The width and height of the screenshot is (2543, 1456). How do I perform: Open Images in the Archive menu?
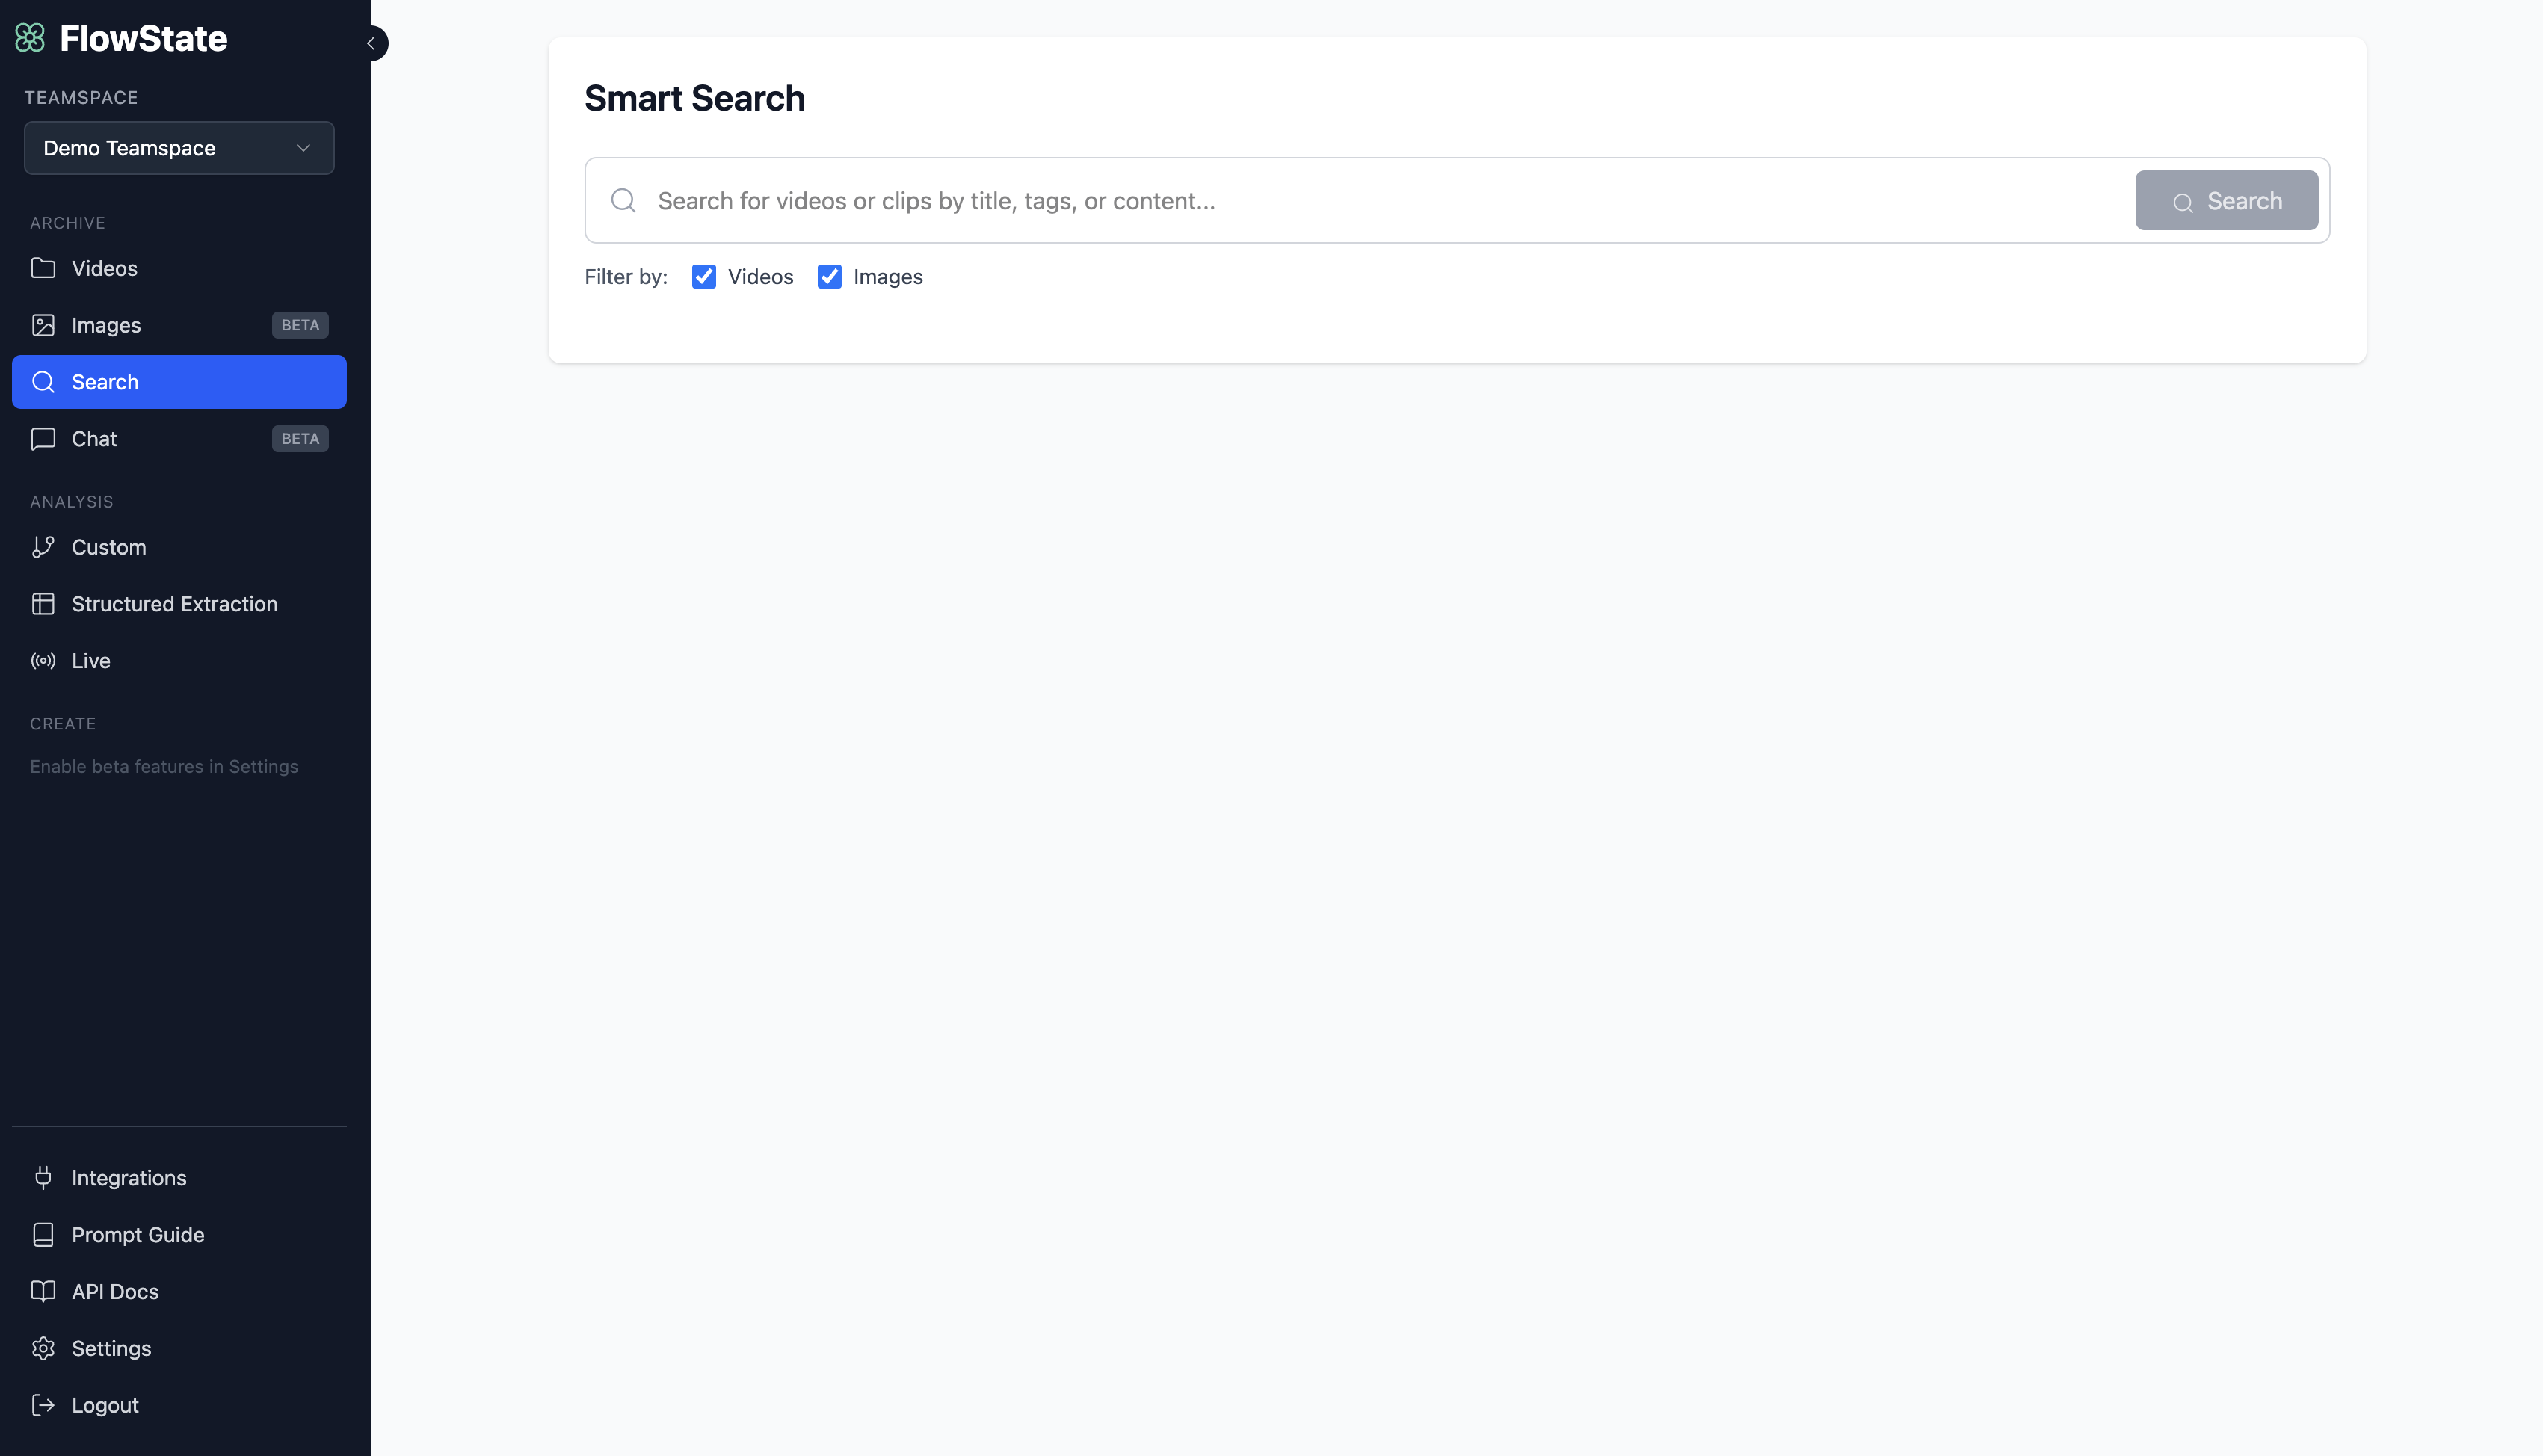pyautogui.click(x=179, y=325)
